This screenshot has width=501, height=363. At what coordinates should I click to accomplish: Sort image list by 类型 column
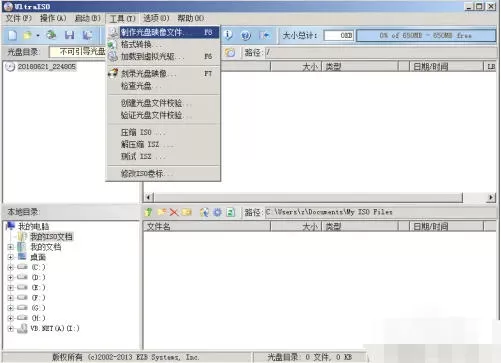(x=360, y=67)
